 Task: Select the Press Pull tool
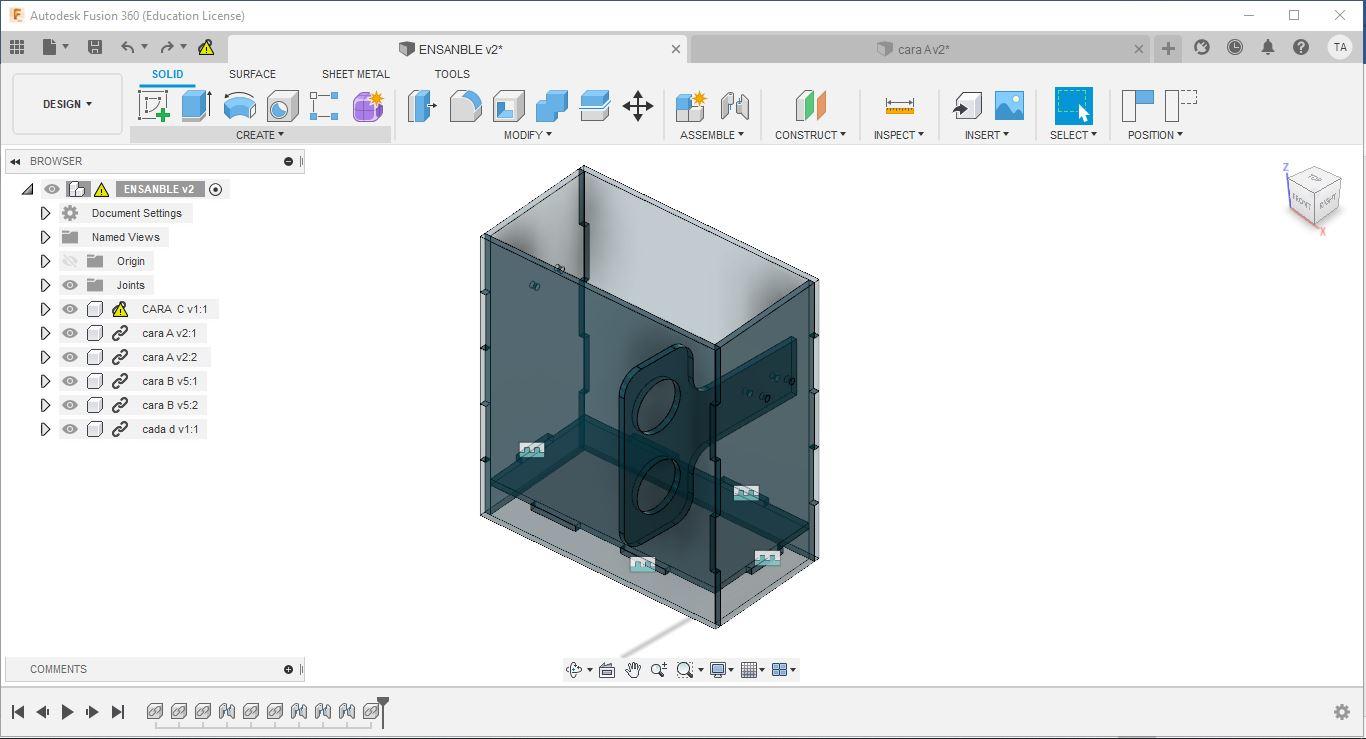[422, 106]
